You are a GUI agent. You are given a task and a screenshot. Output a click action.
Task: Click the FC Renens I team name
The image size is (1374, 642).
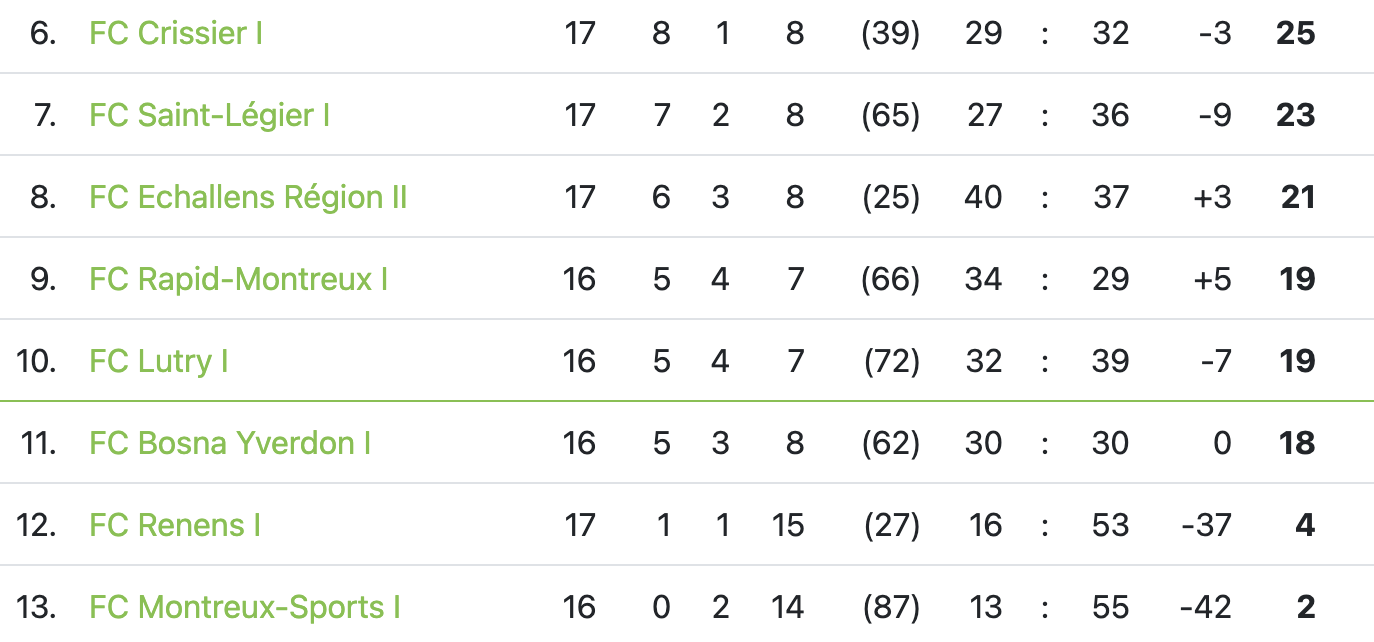pos(175,525)
